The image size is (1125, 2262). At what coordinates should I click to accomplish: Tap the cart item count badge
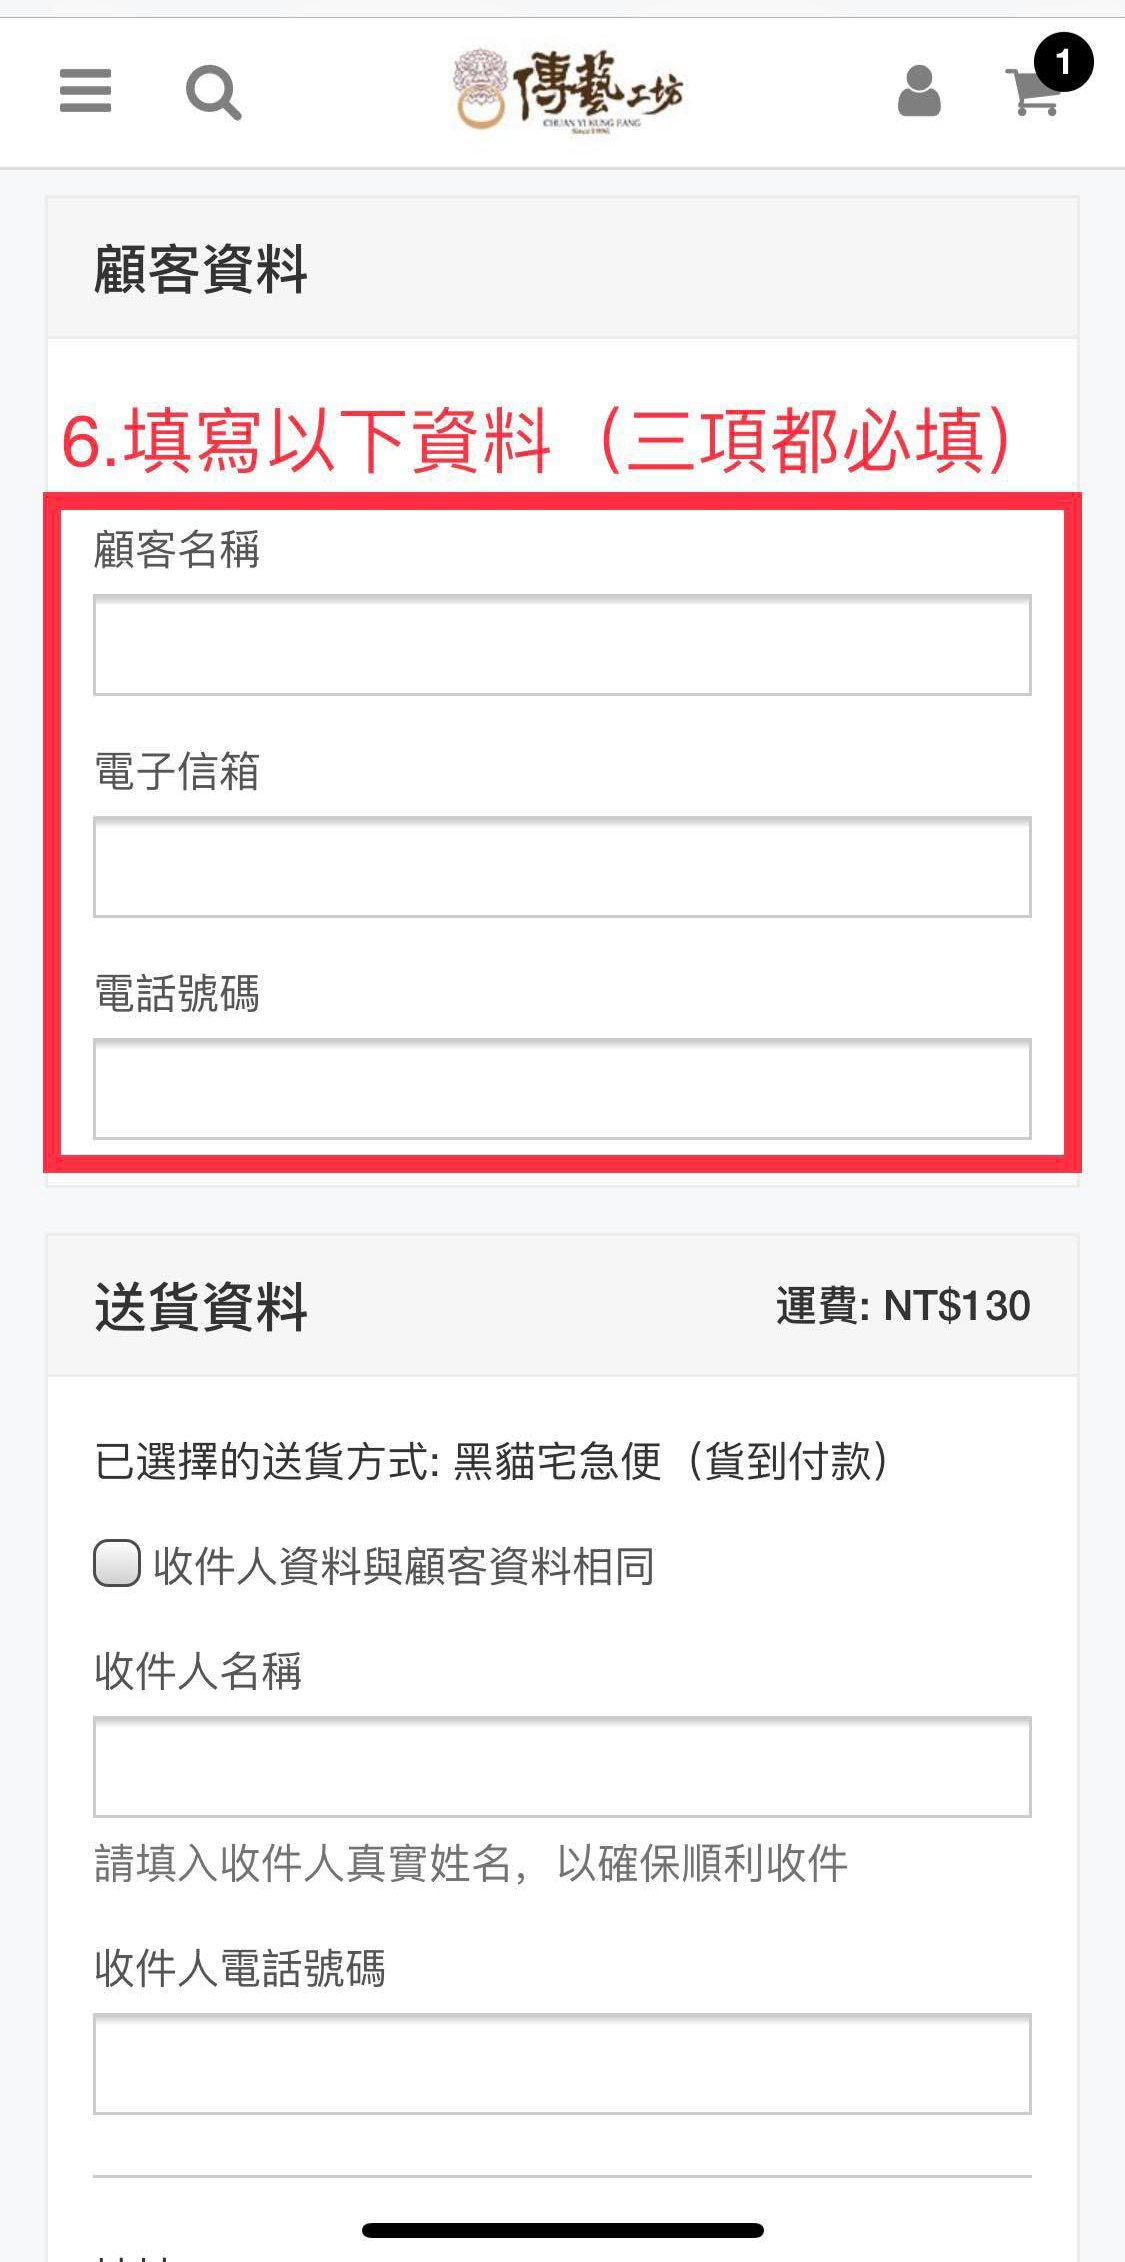click(x=1063, y=63)
